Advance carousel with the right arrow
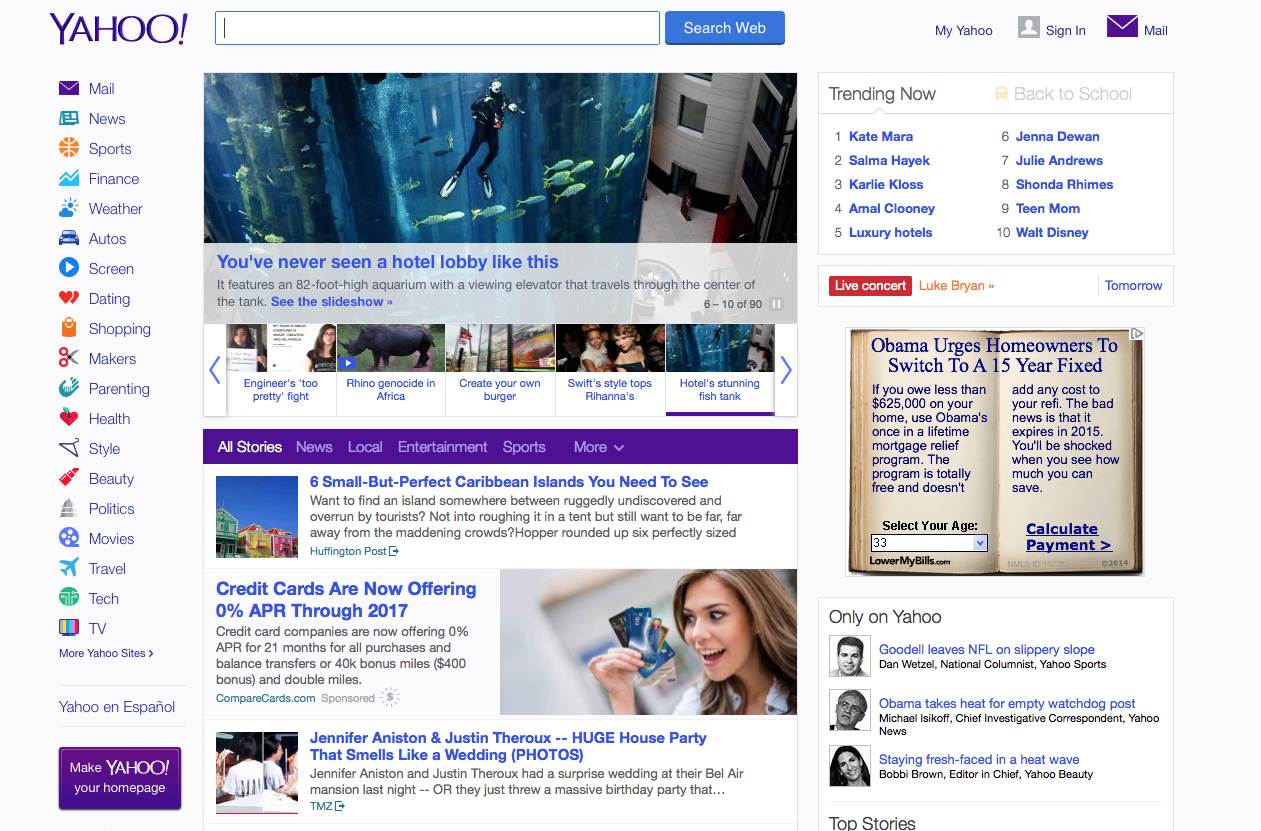The image size is (1261, 831). [x=786, y=370]
